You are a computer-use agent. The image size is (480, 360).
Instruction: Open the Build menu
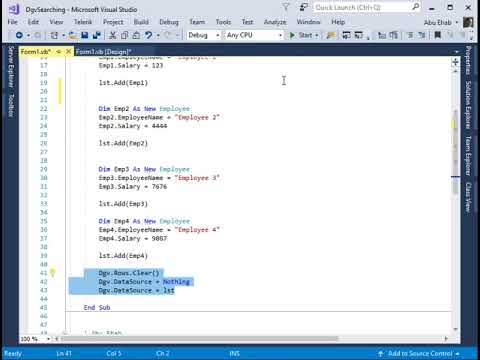click(x=141, y=22)
